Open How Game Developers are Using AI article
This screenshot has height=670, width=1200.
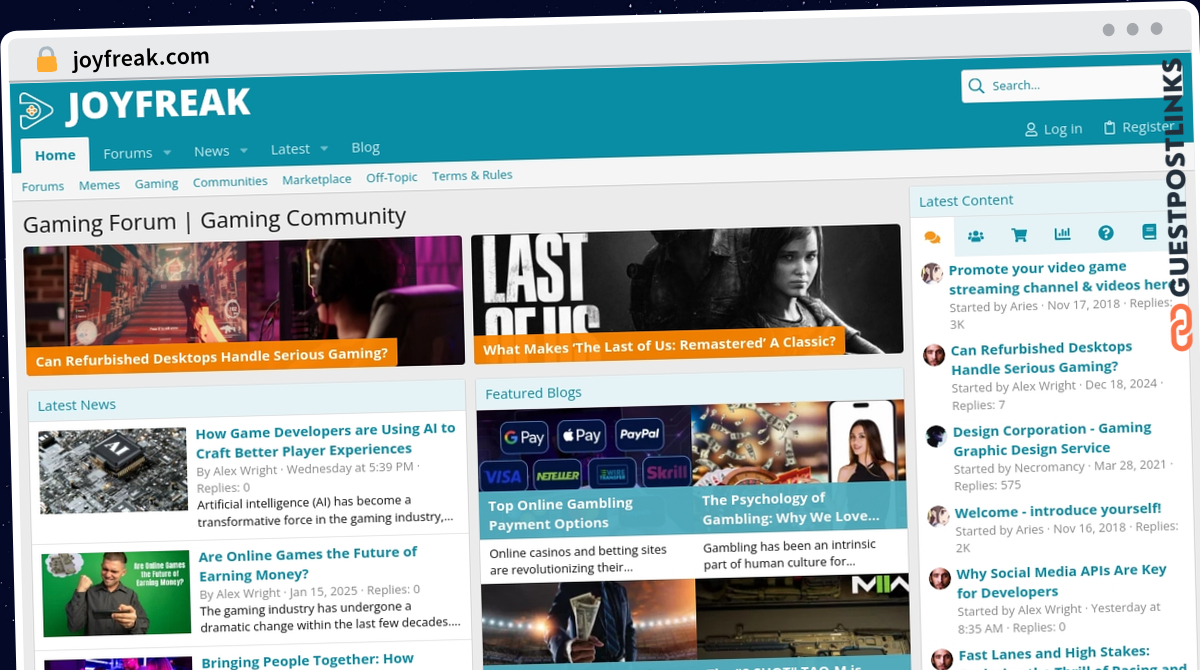pyautogui.click(x=325, y=440)
